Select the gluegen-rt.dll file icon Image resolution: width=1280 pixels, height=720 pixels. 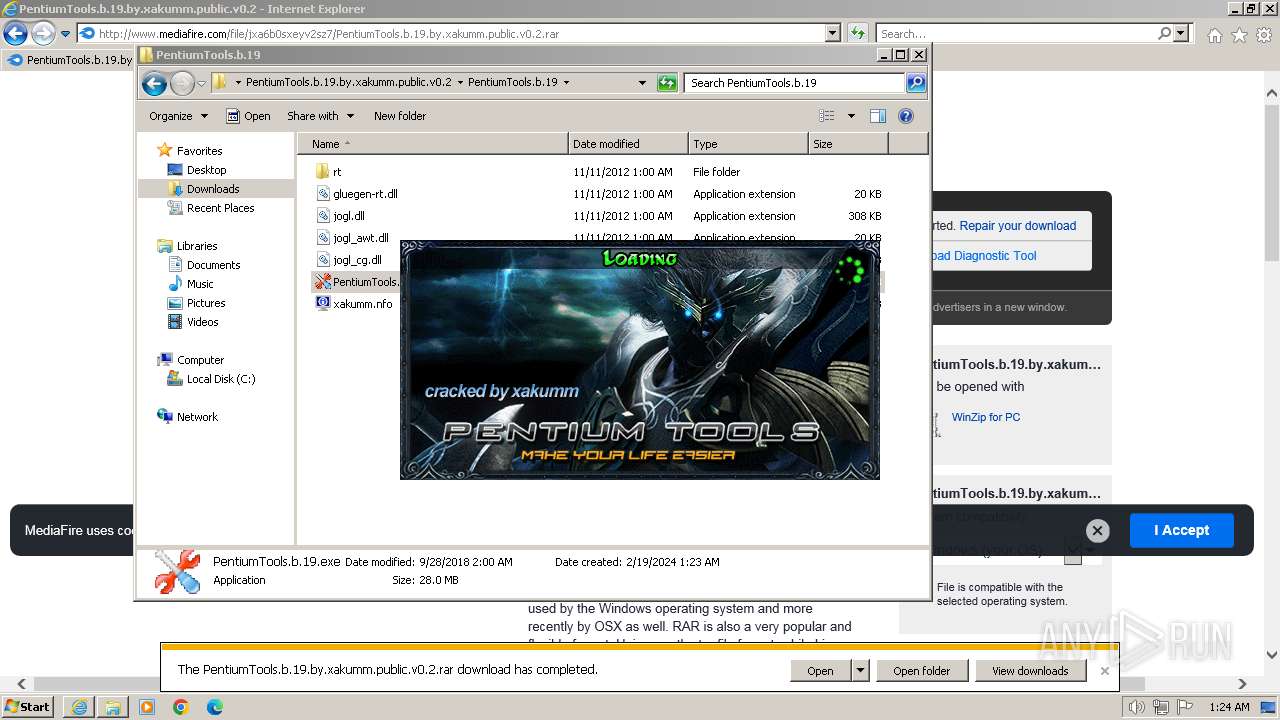(x=323, y=194)
